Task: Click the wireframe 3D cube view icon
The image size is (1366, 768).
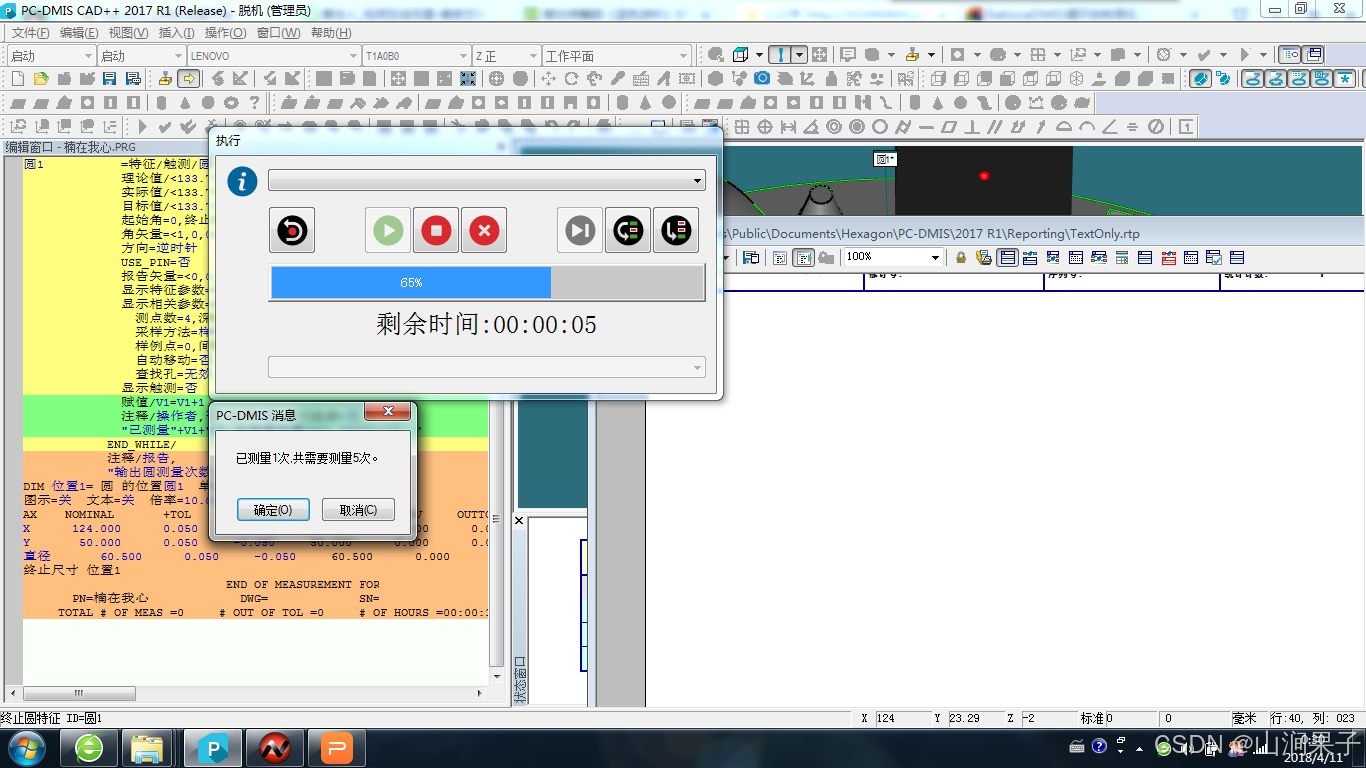Action: point(741,55)
